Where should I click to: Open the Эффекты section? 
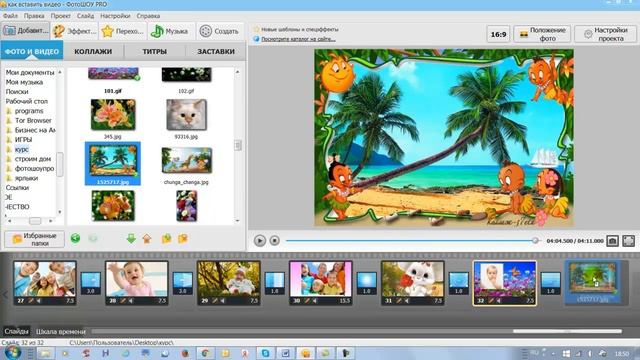pos(75,31)
